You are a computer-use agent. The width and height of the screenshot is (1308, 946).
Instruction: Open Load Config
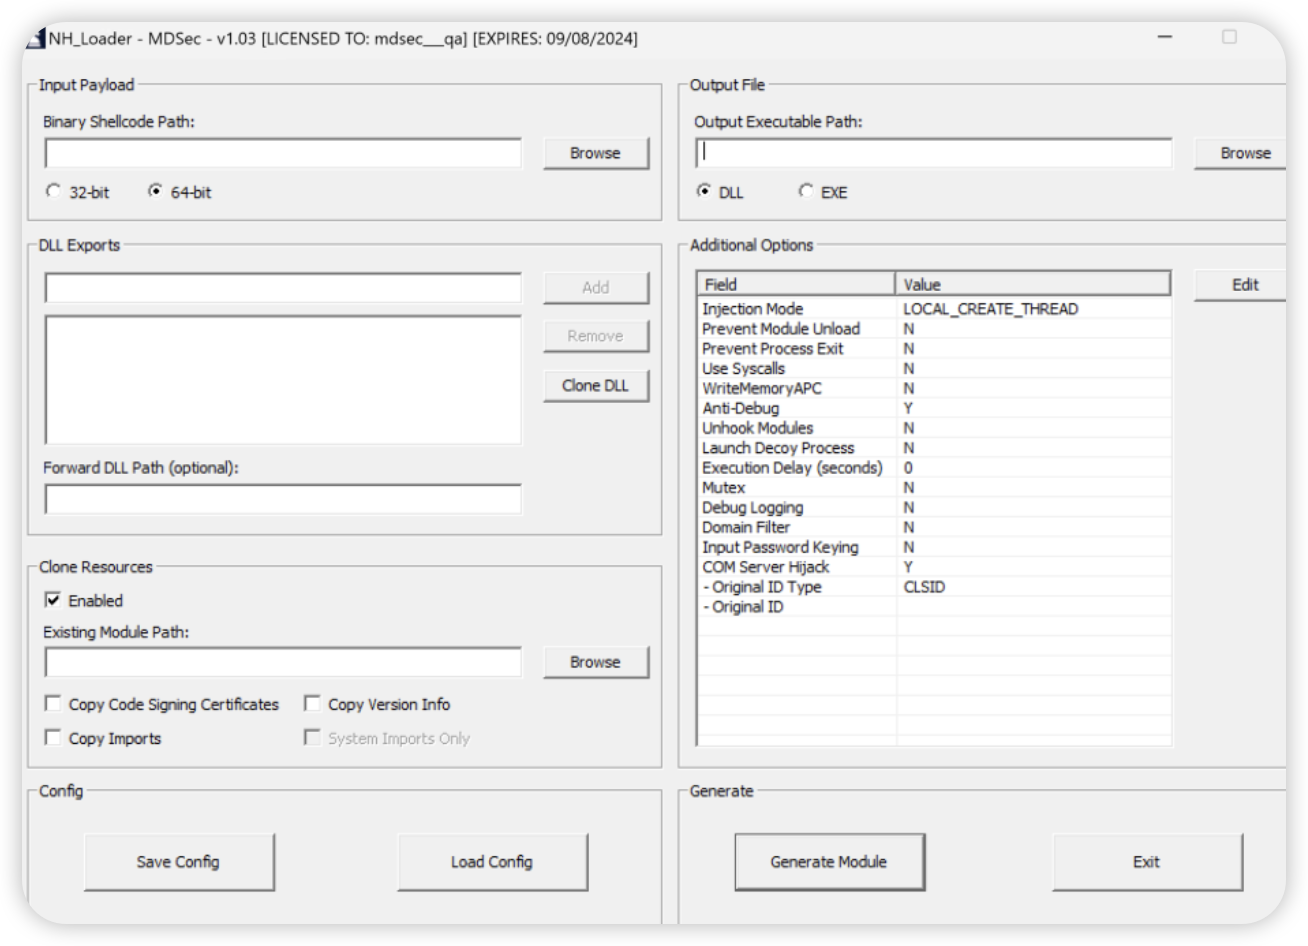tap(491, 862)
